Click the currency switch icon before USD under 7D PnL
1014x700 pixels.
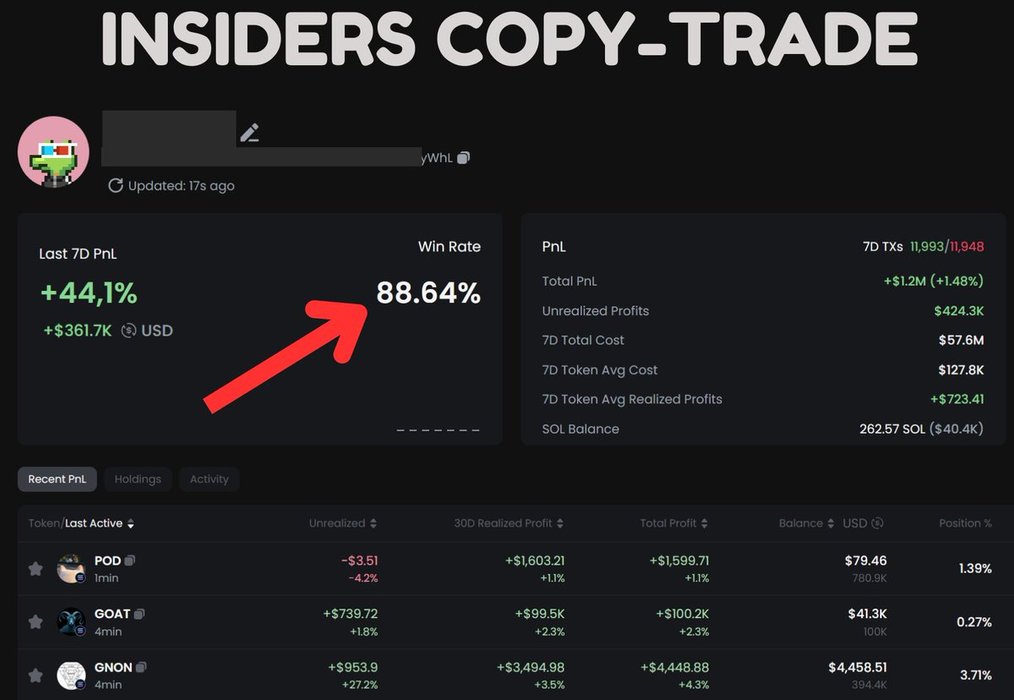[128, 330]
